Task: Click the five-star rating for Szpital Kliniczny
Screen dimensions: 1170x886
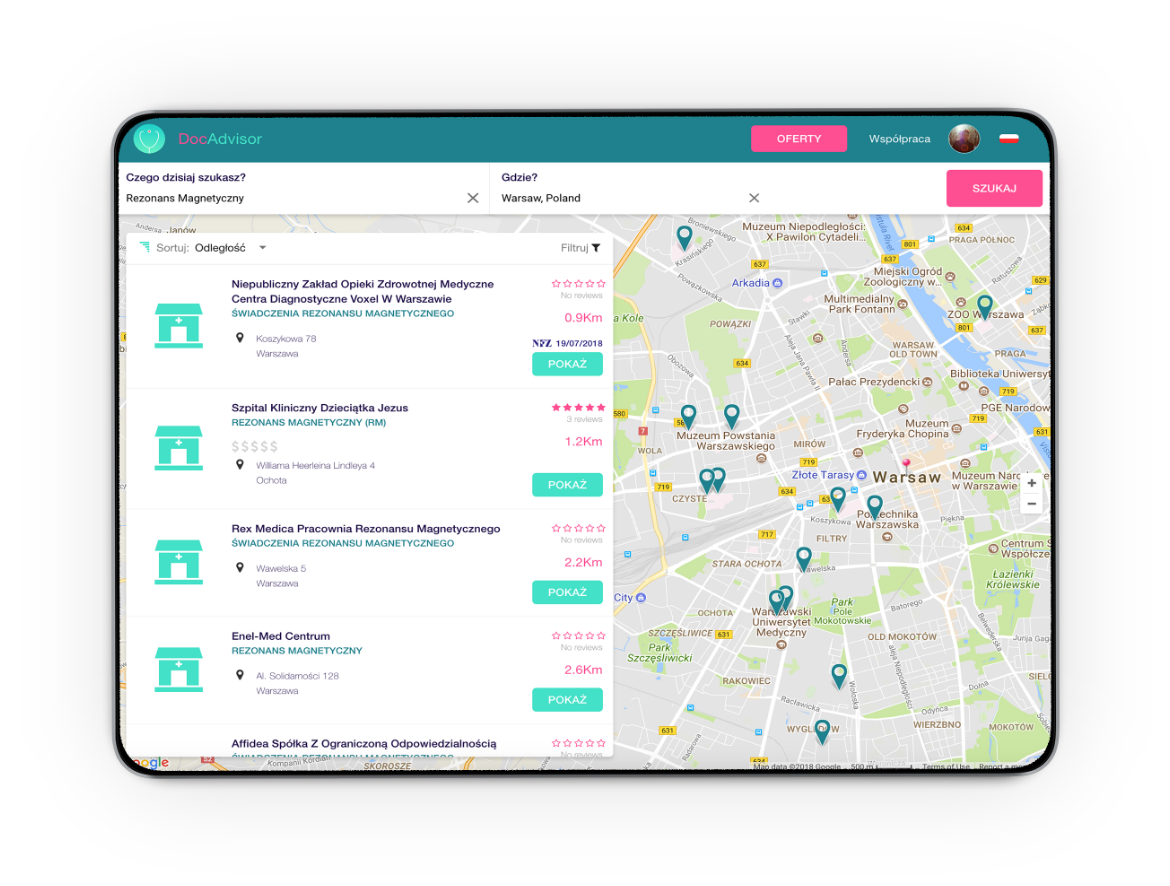Action: click(x=578, y=408)
